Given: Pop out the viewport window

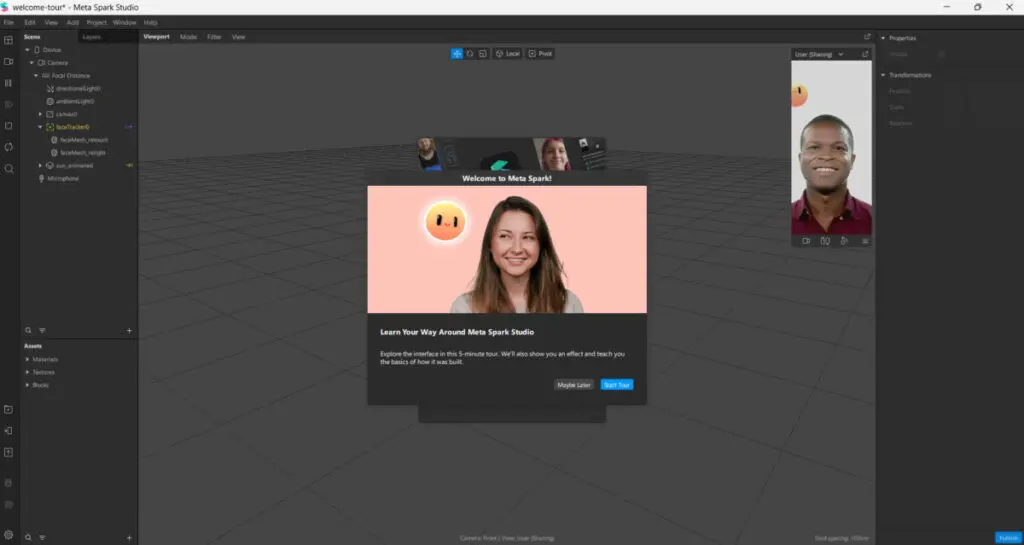Looking at the screenshot, I should tap(867, 37).
